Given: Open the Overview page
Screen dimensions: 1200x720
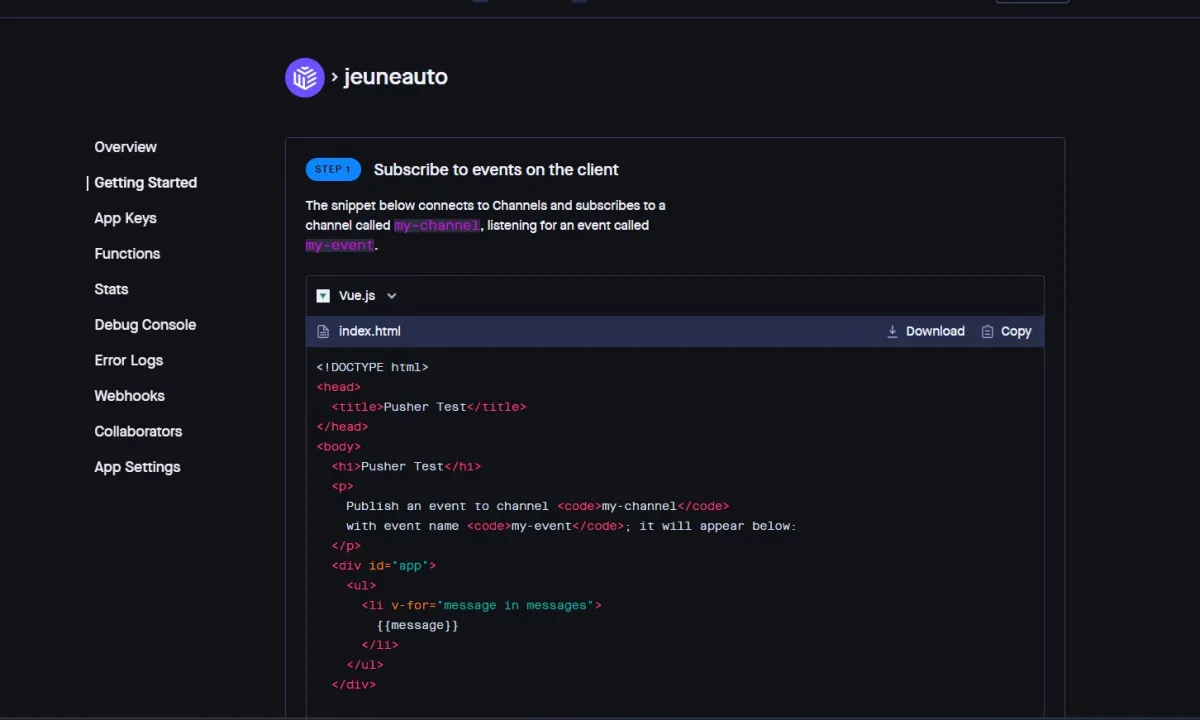Looking at the screenshot, I should coord(125,147).
